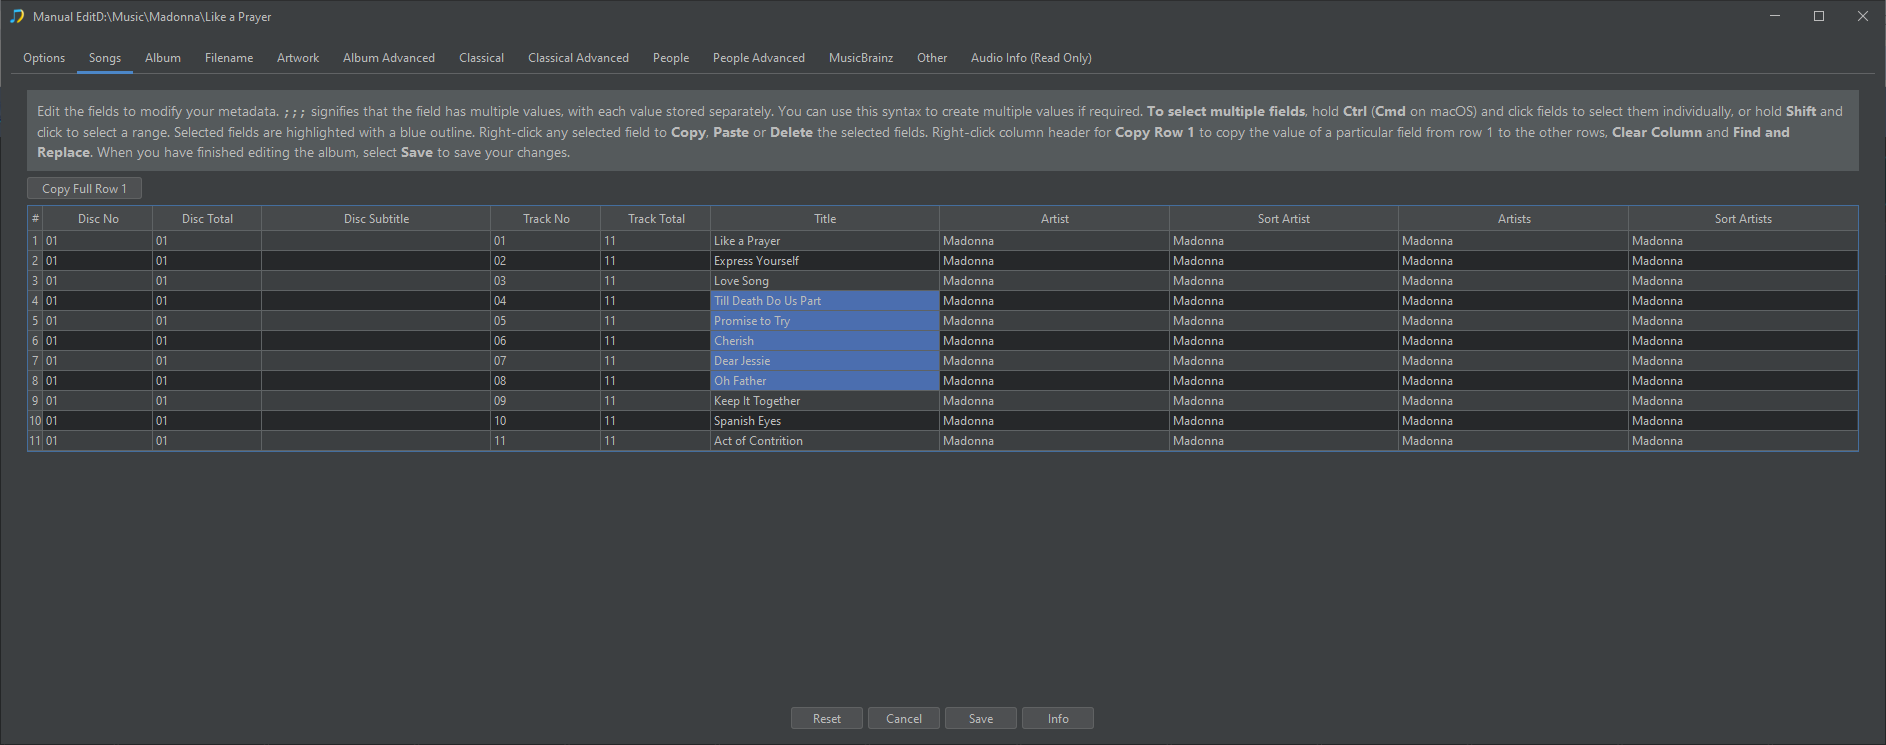The height and width of the screenshot is (745, 1886).
Task: Go to the Artwork tab
Action: (x=298, y=58)
